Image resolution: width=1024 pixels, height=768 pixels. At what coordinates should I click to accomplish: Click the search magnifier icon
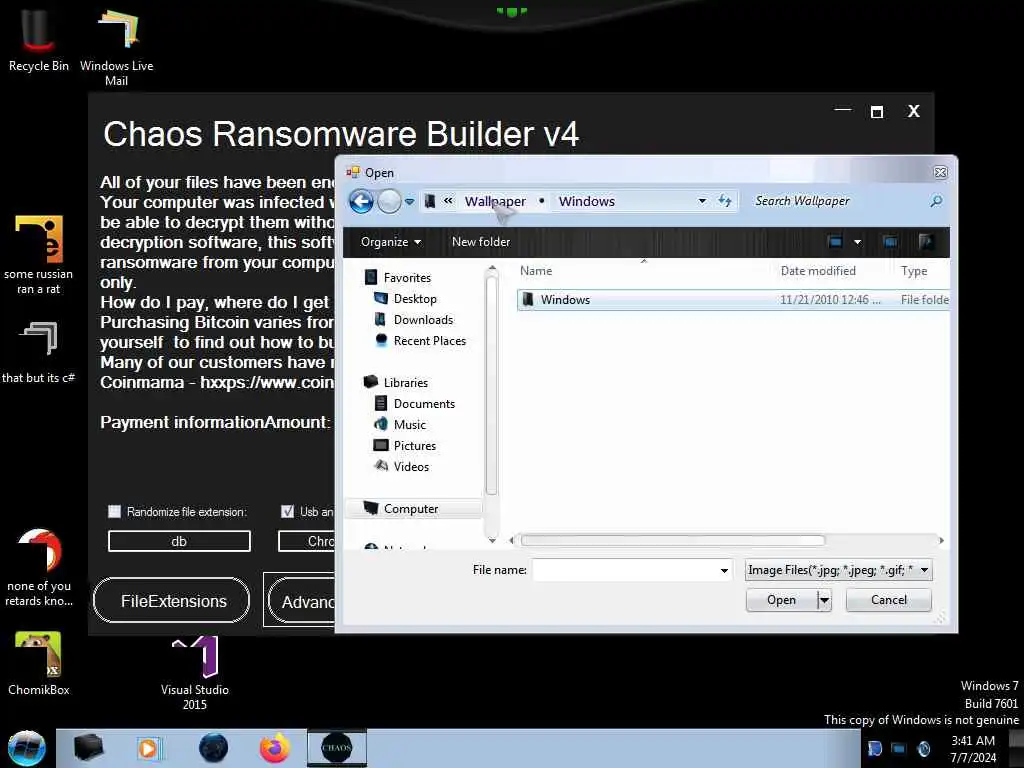[x=936, y=201]
